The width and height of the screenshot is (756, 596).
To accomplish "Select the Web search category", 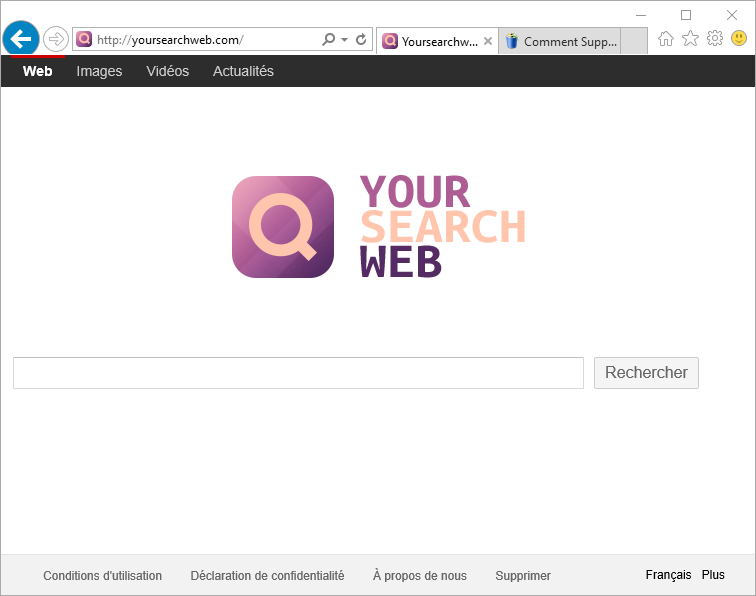I will point(38,71).
